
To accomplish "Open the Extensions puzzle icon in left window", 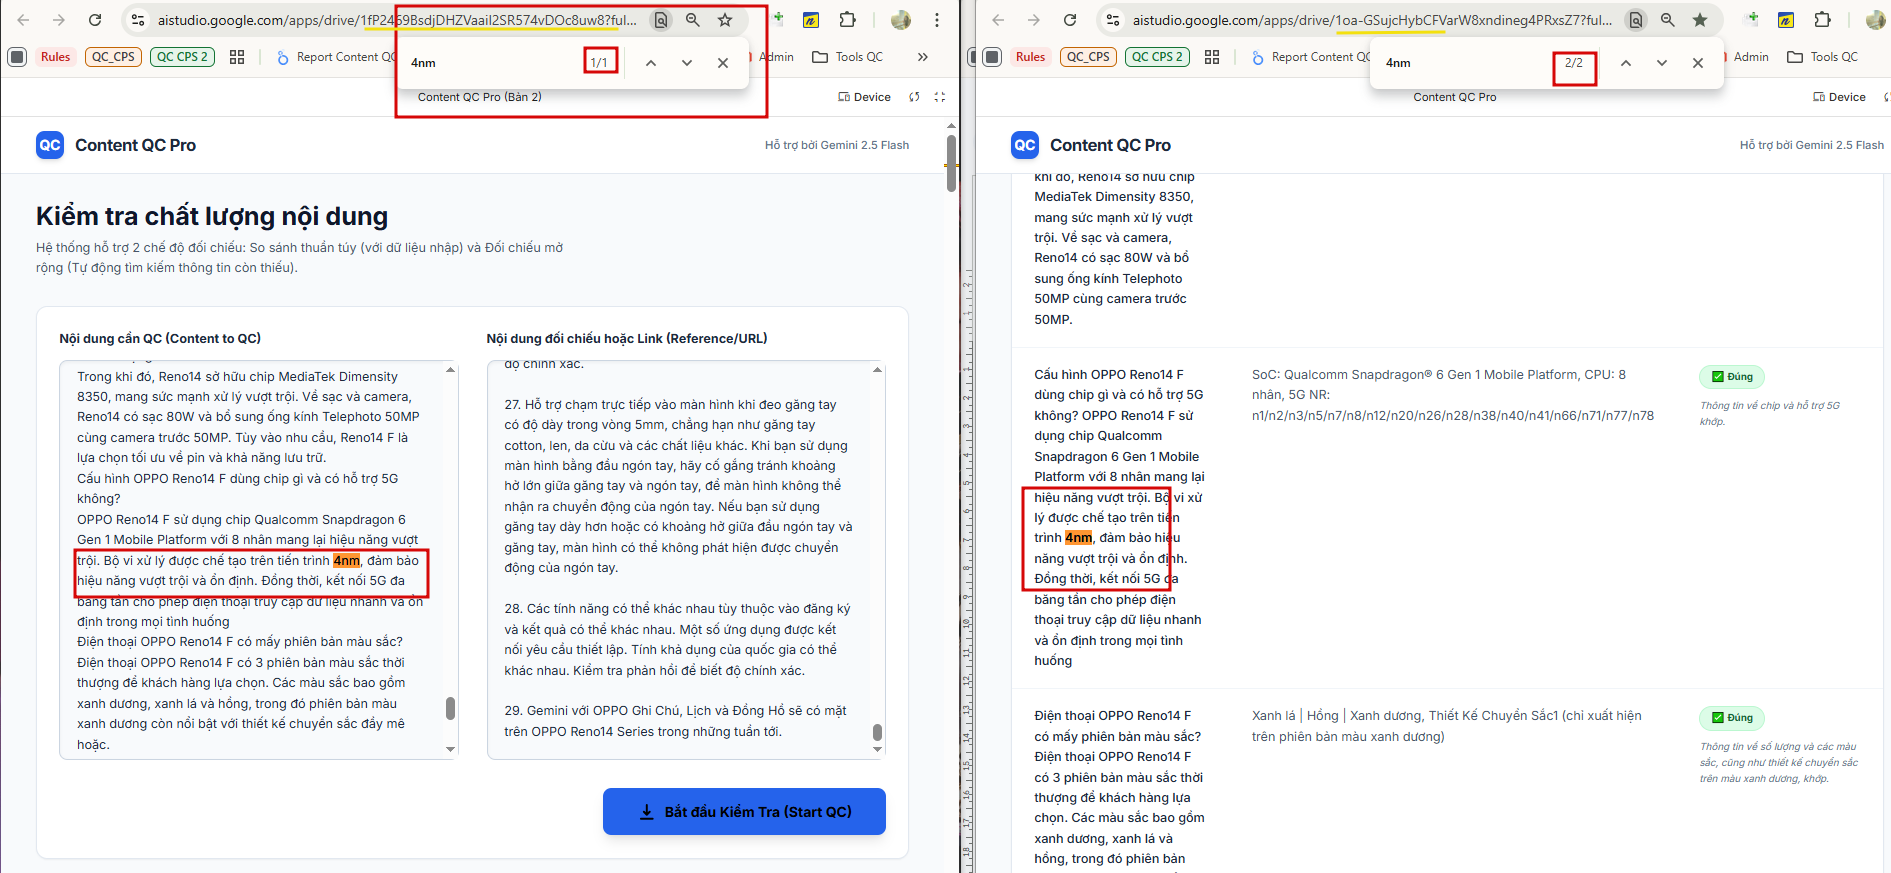I will click(x=847, y=20).
